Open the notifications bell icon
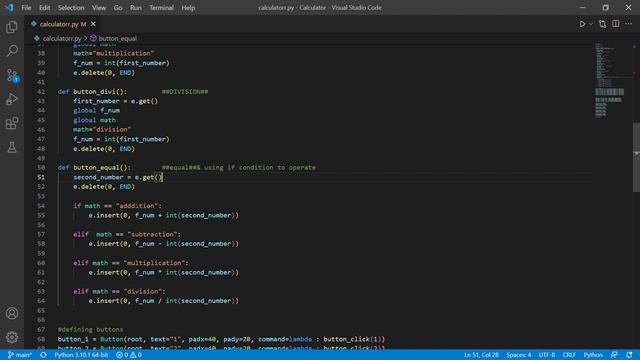The height and width of the screenshot is (360, 640). [x=629, y=355]
